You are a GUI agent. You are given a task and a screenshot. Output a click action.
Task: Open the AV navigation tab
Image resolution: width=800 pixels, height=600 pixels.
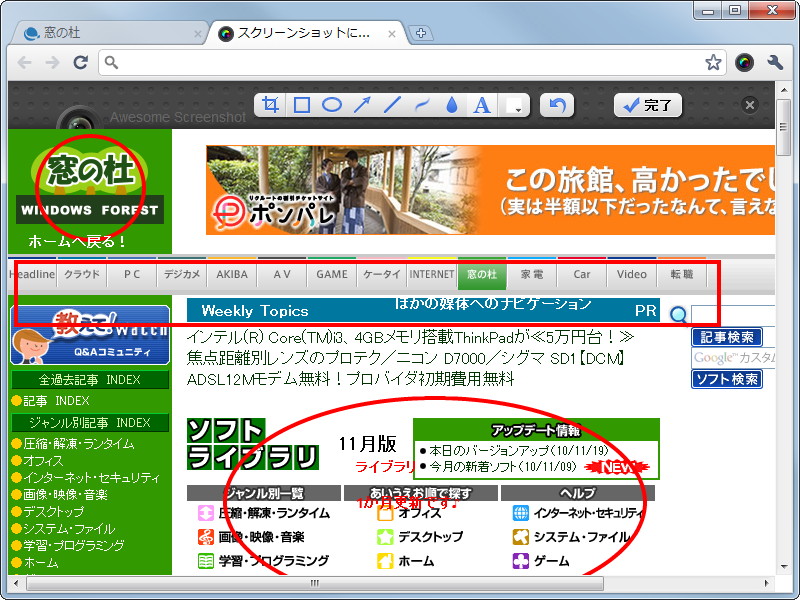[282, 274]
